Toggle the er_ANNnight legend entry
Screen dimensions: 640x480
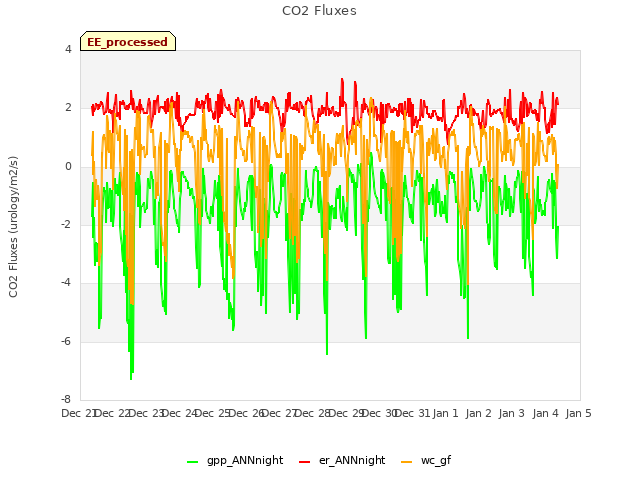[342, 460]
